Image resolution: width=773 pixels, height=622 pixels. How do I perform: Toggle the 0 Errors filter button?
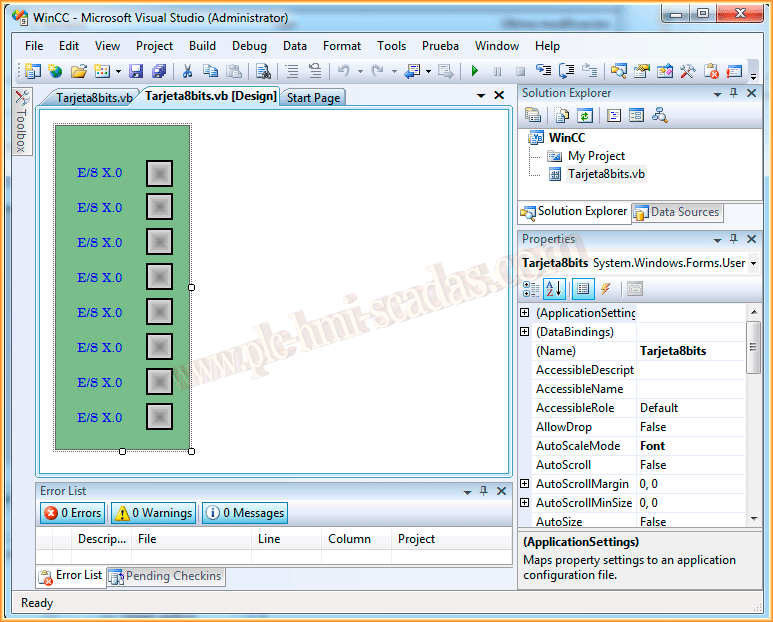(73, 513)
